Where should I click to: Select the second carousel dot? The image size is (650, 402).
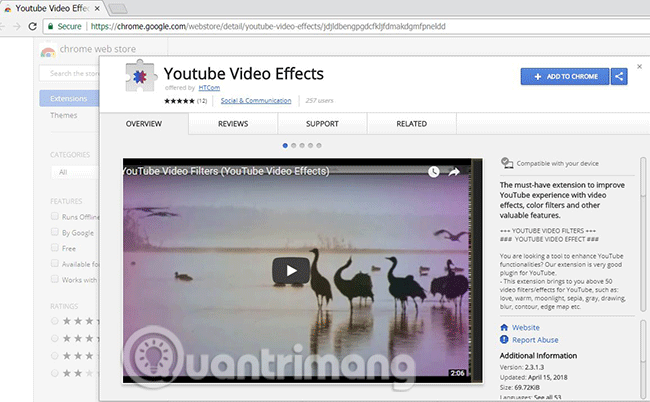[x=293, y=145]
